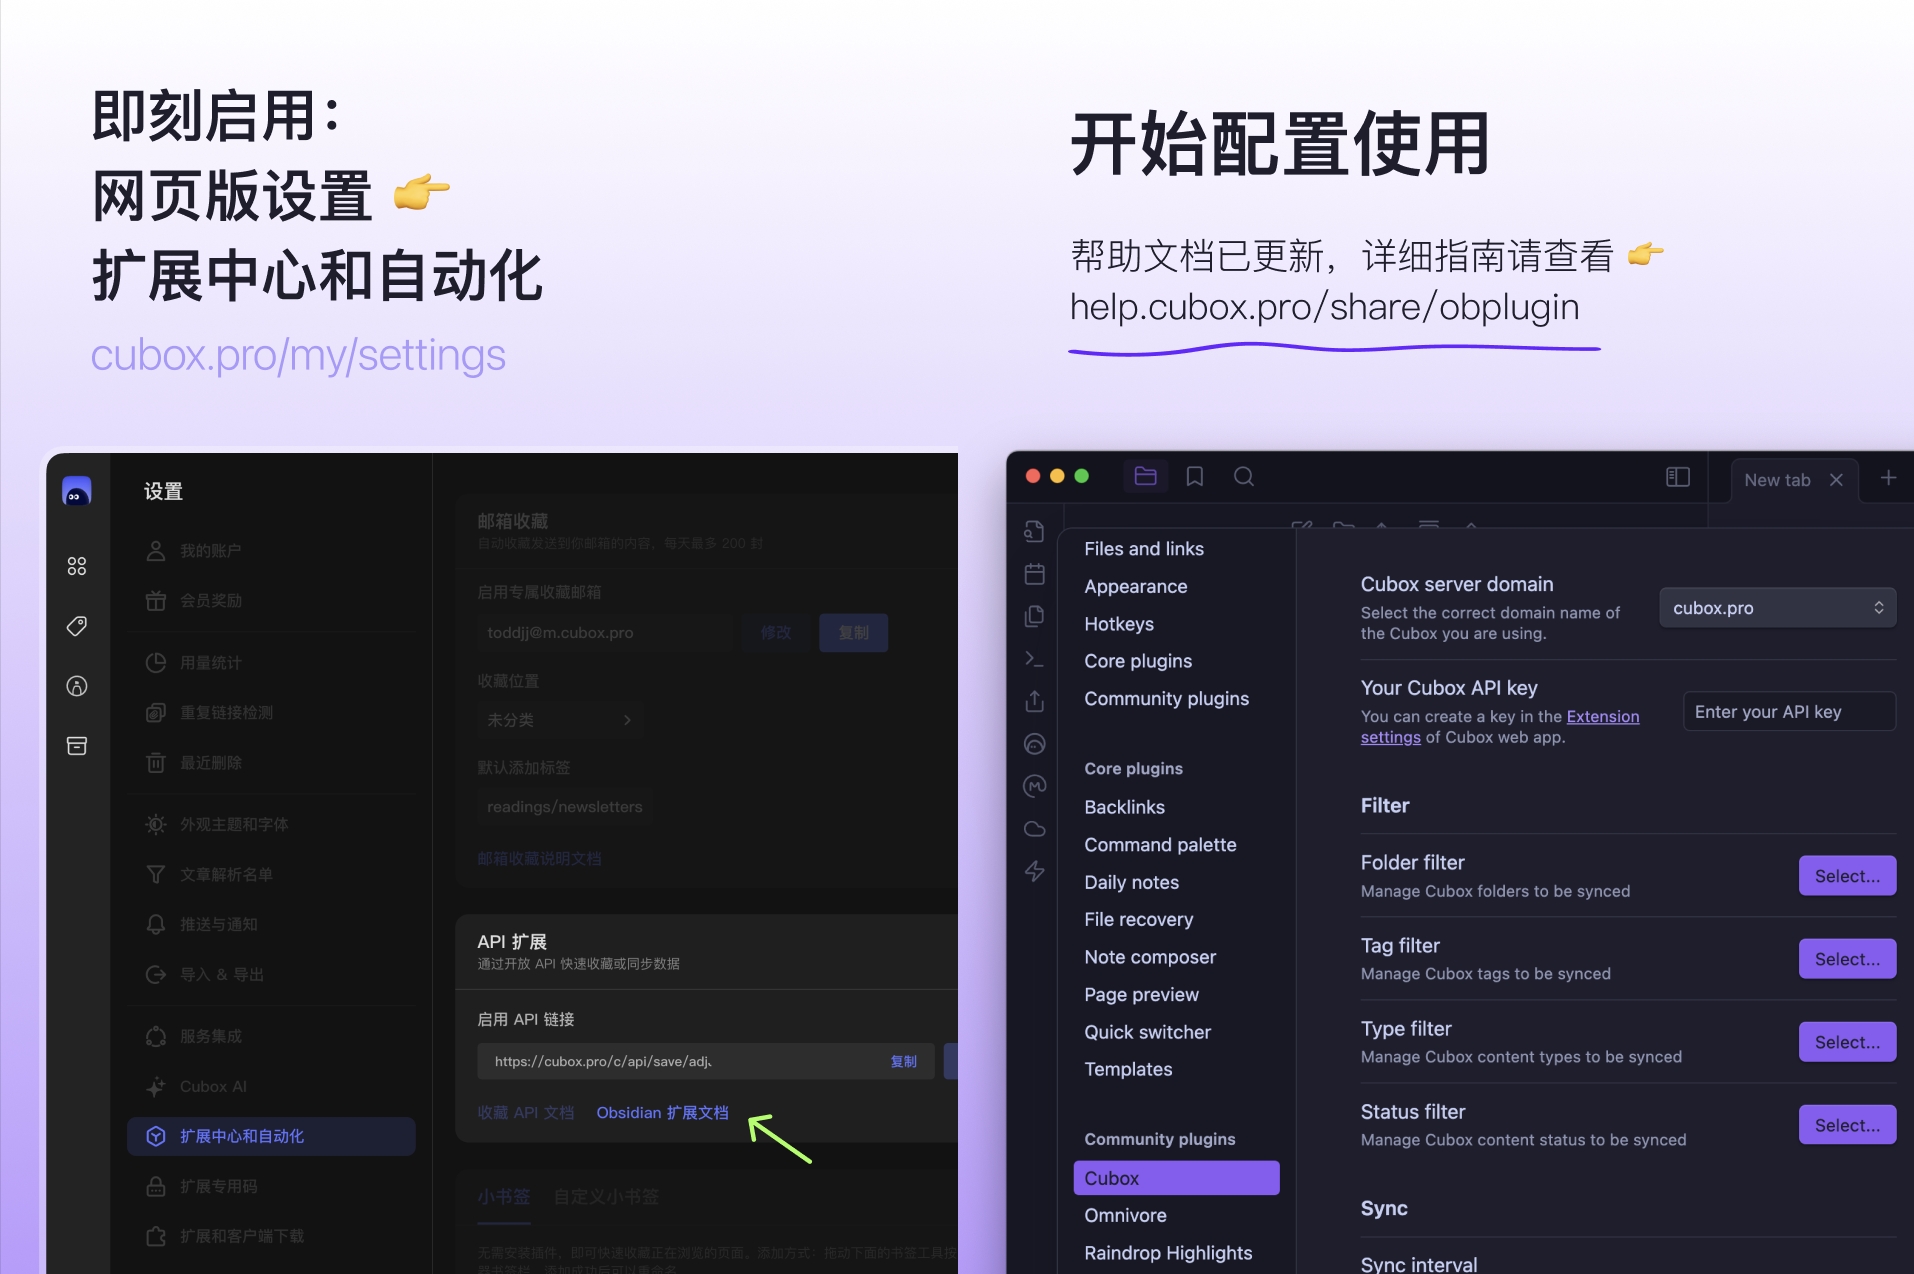1914x1274 pixels.
Task: Click Select for Folder filter
Action: pos(1847,876)
